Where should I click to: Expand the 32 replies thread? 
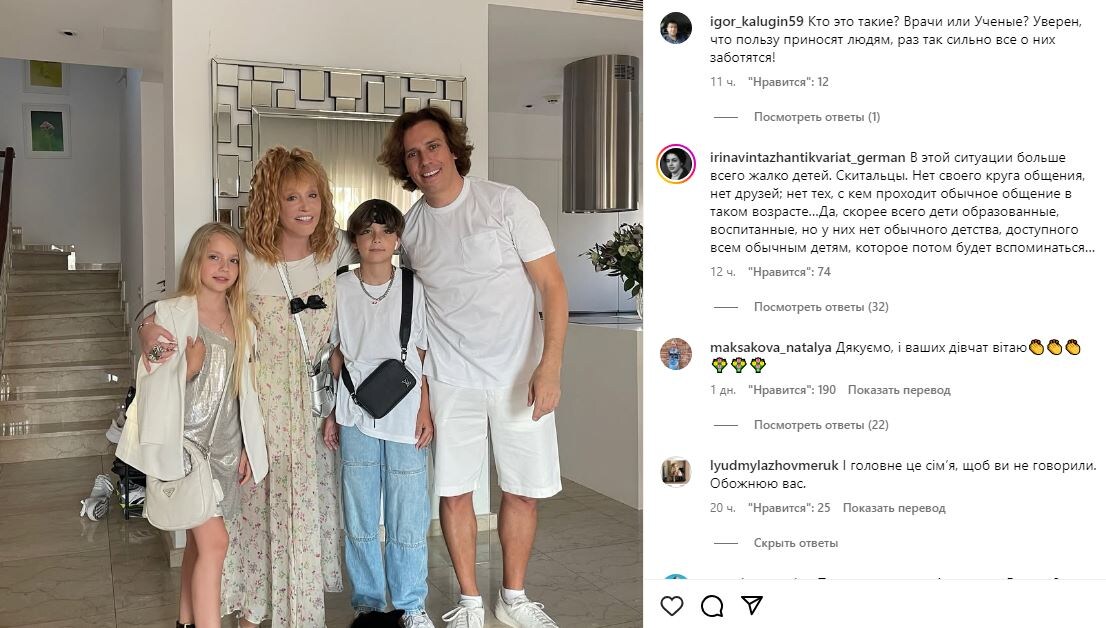click(821, 307)
